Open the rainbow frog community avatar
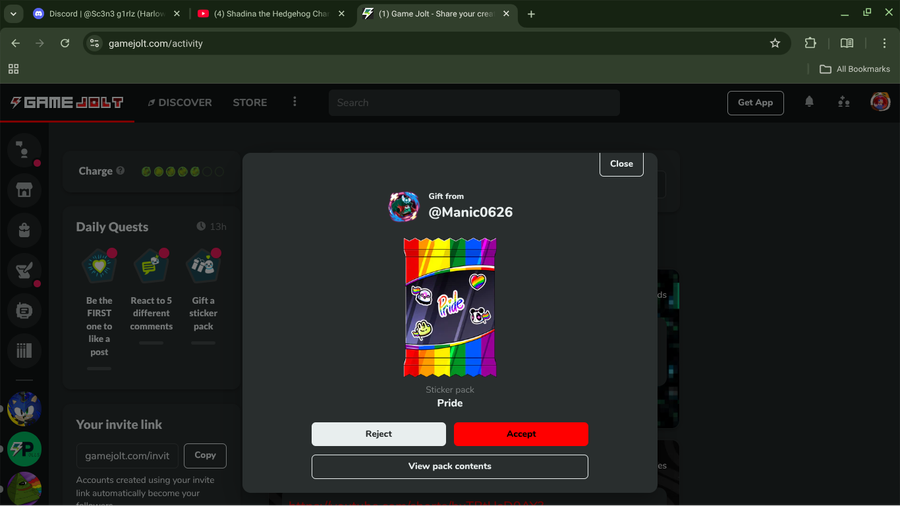Viewport: 900px width, 506px height. [x=24, y=488]
